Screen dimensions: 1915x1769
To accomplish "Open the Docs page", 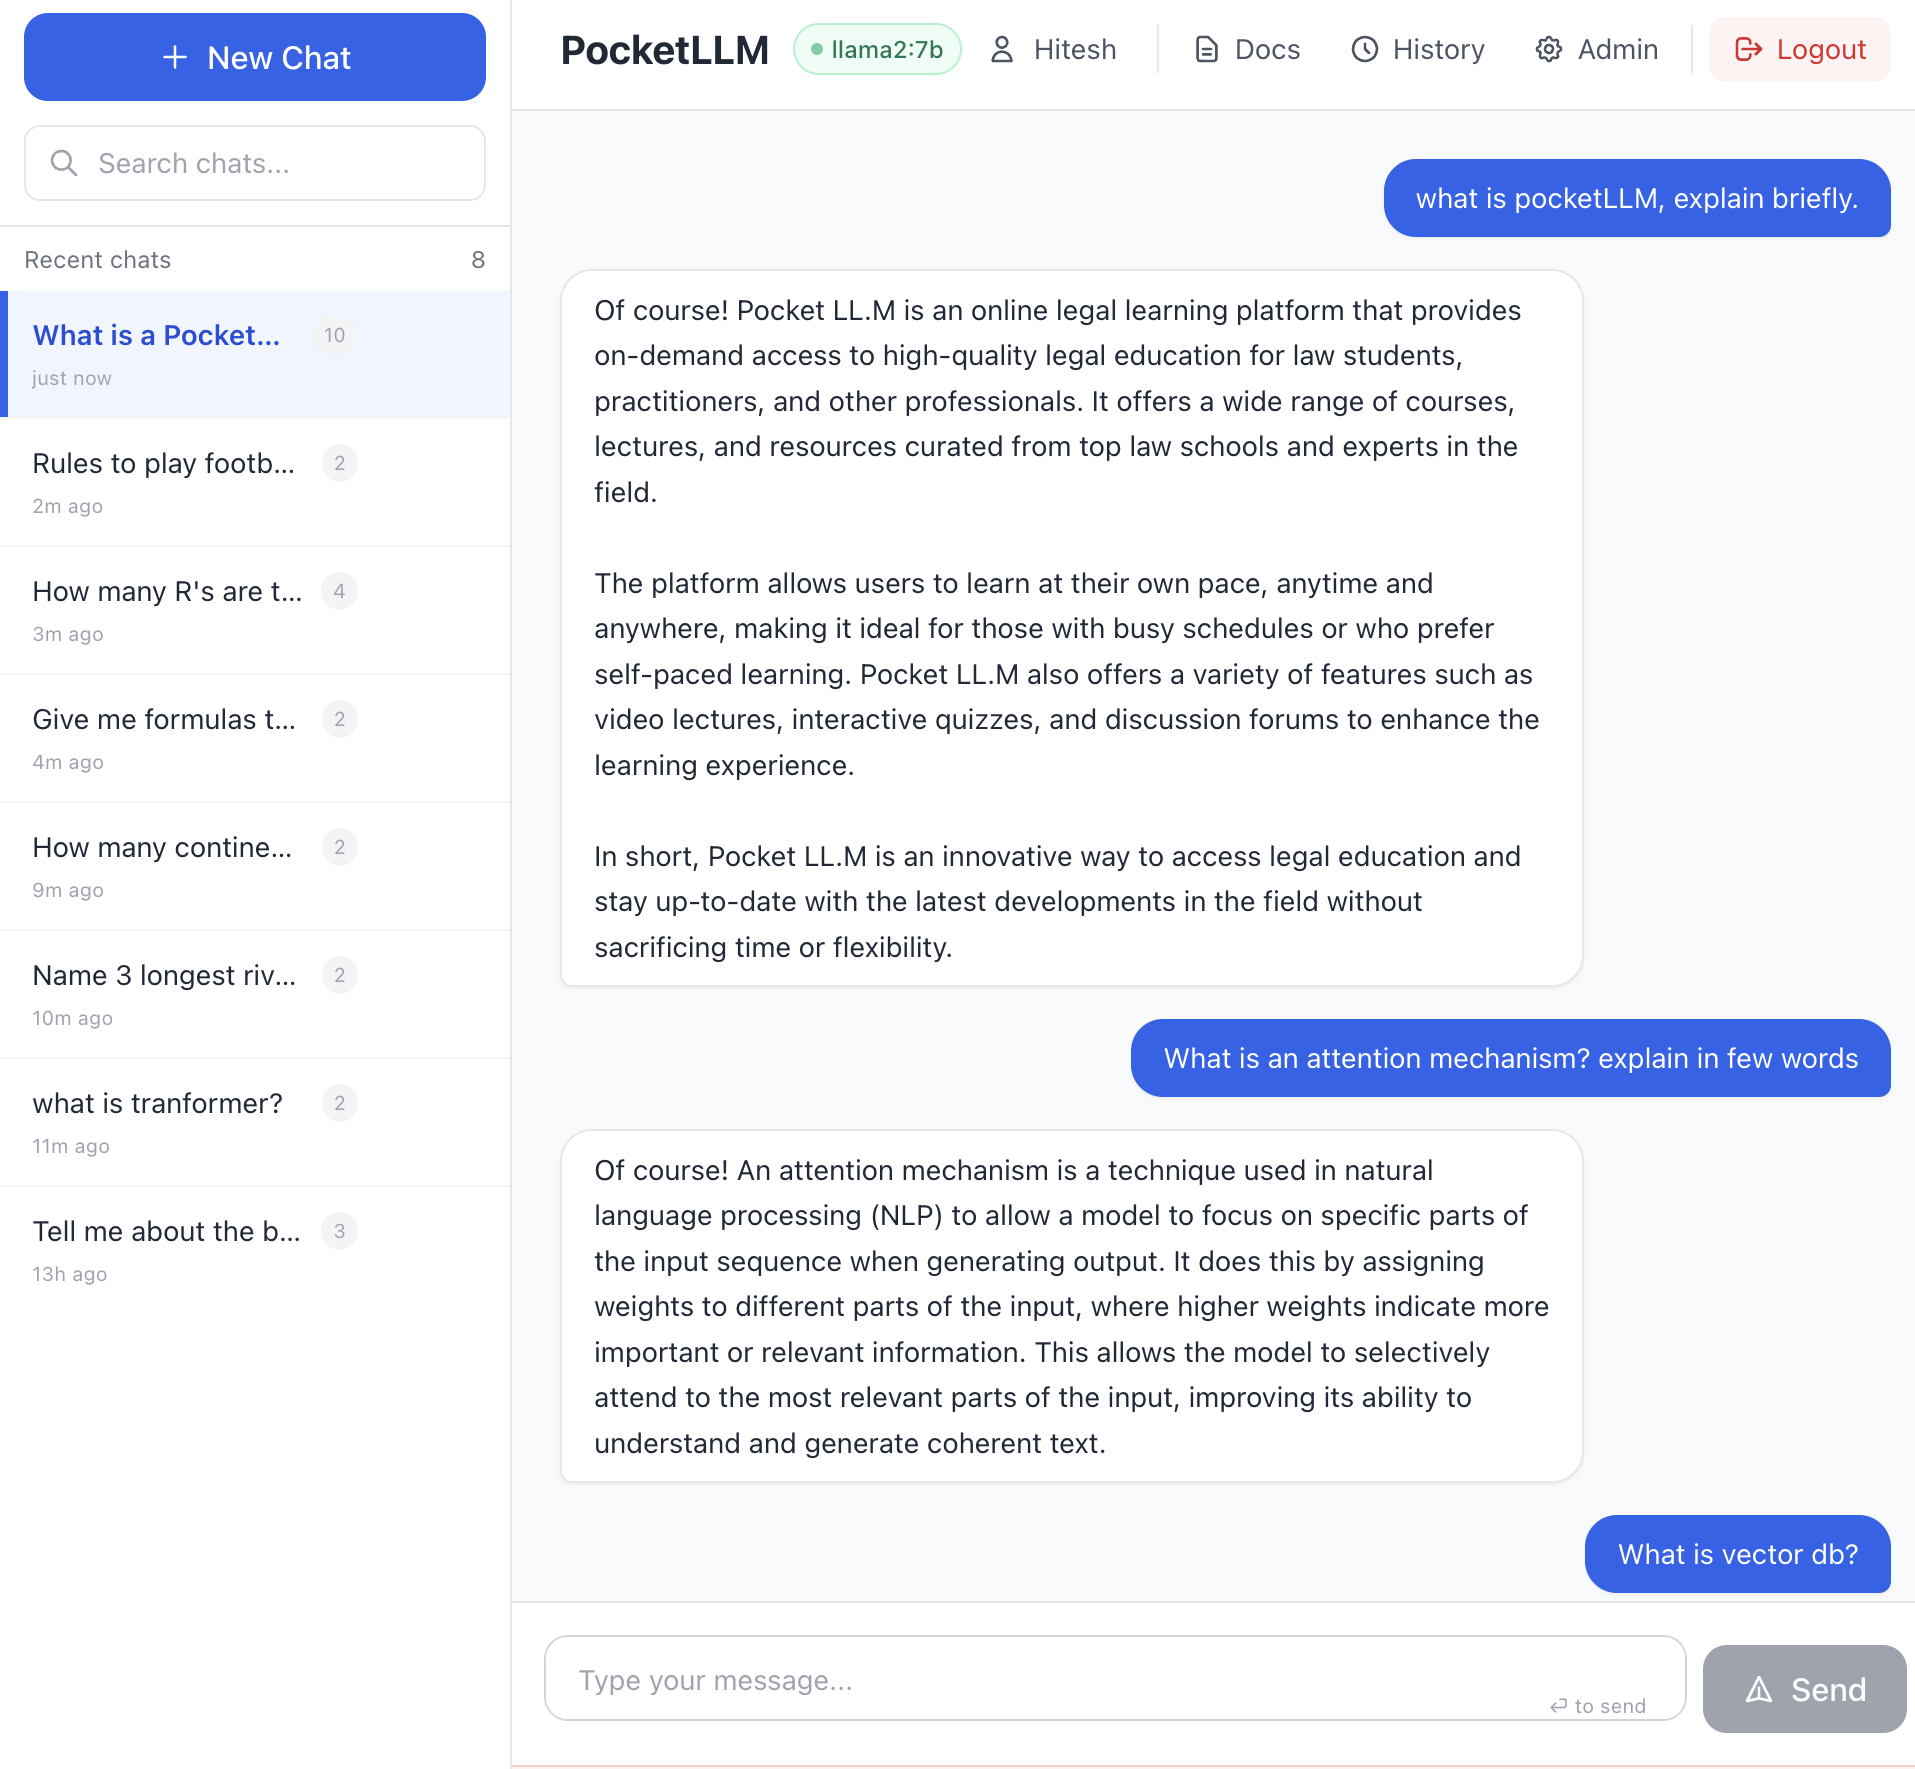I will pos(1248,49).
